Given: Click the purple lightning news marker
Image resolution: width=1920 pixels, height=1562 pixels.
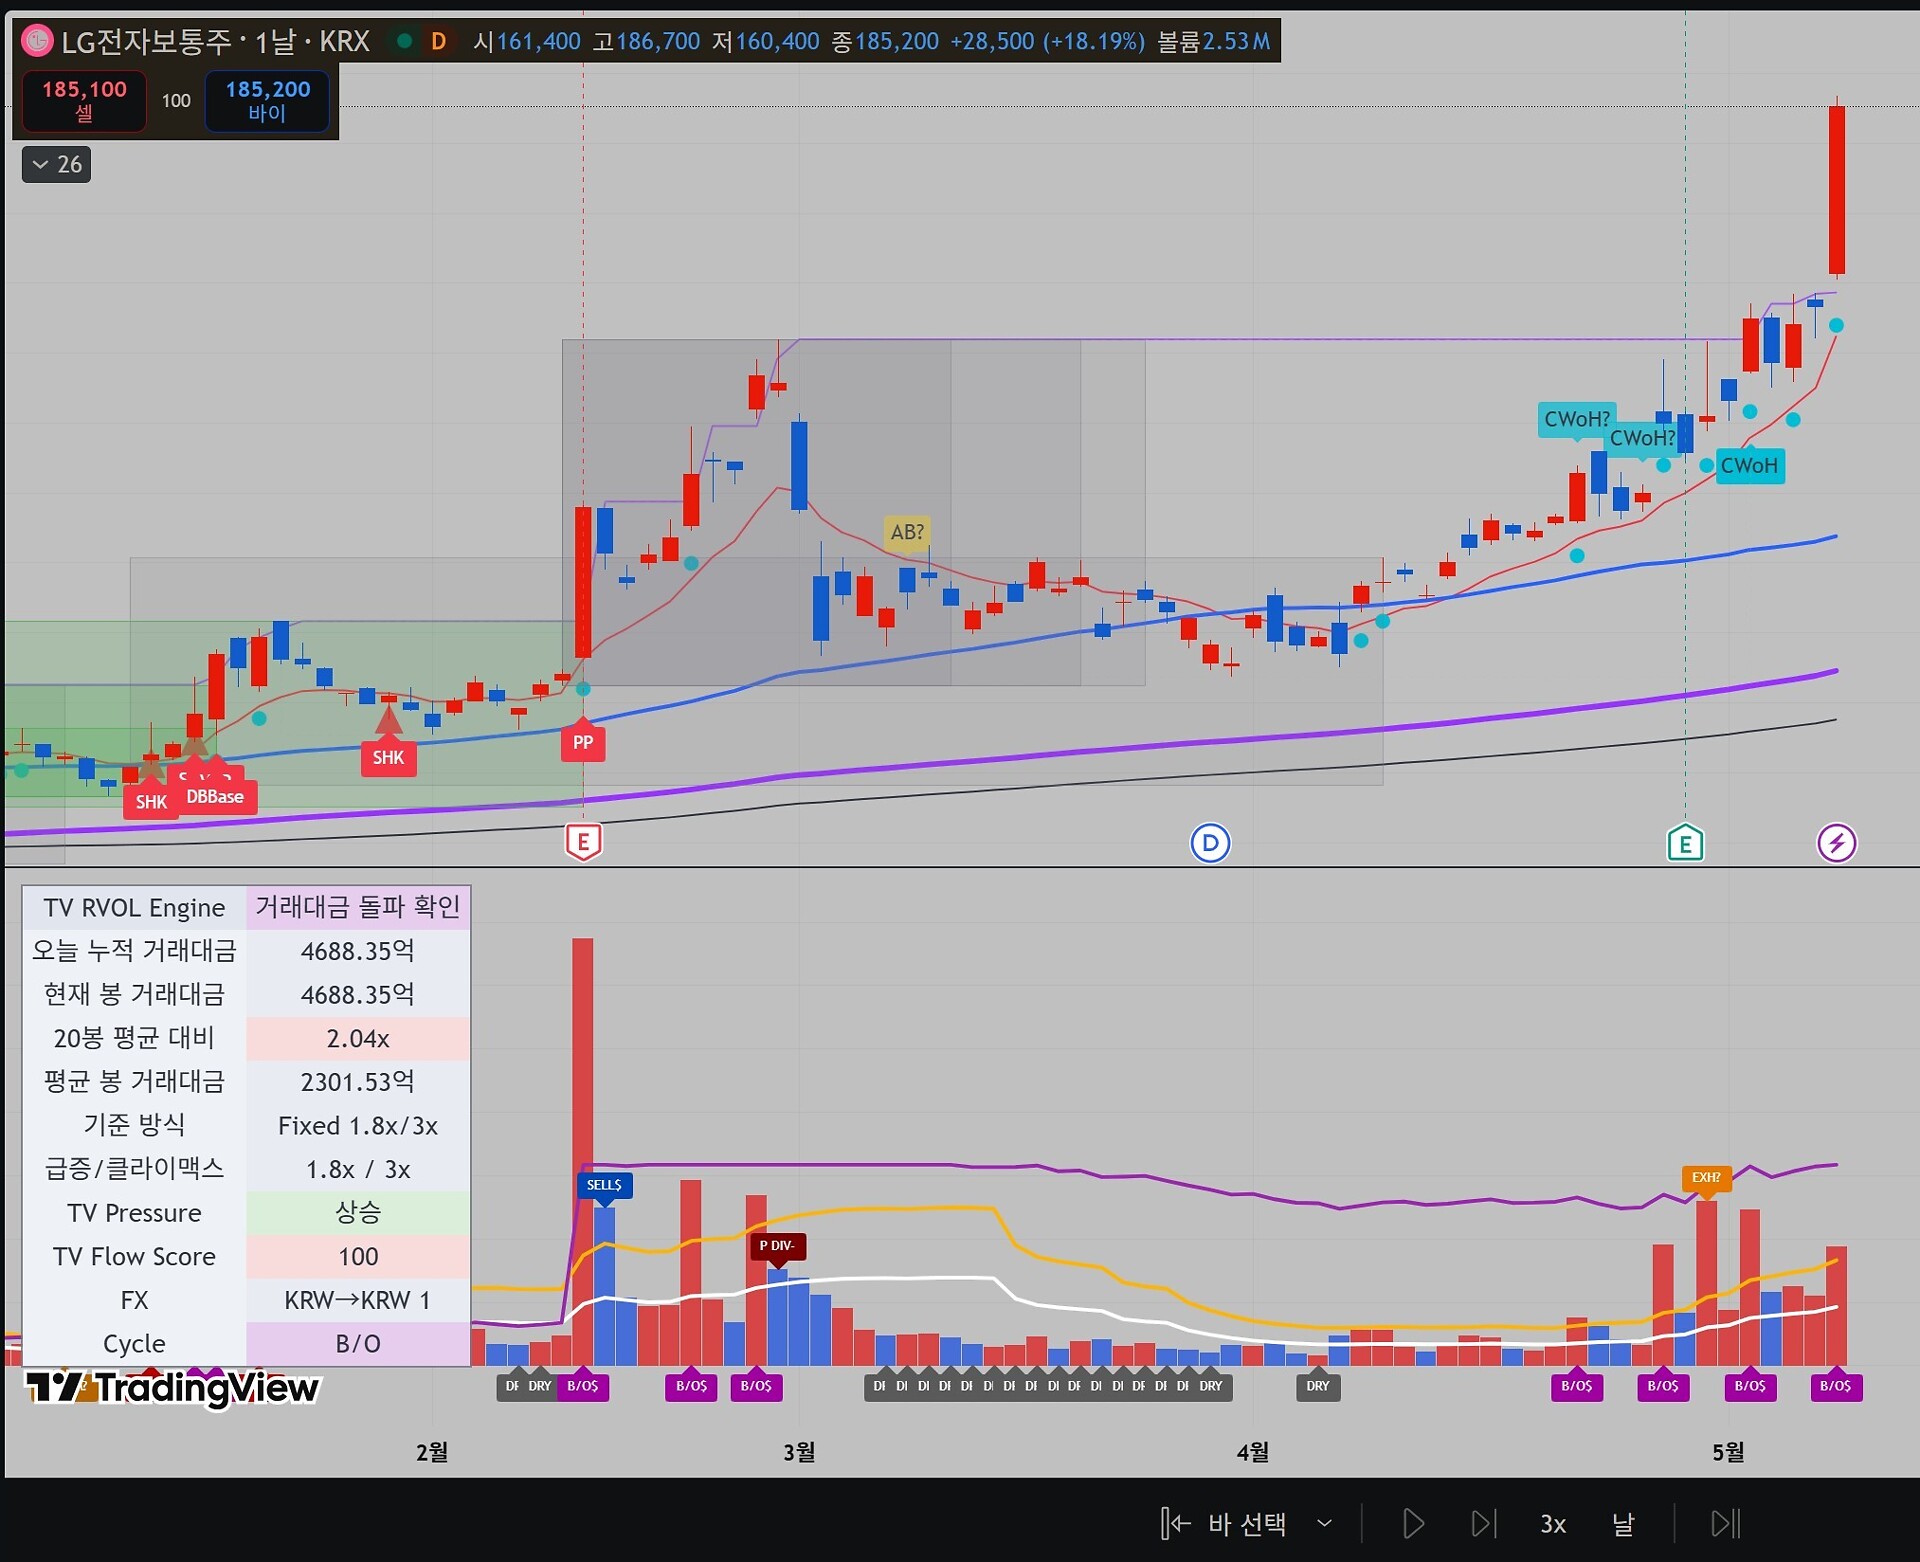Looking at the screenshot, I should 1836,843.
